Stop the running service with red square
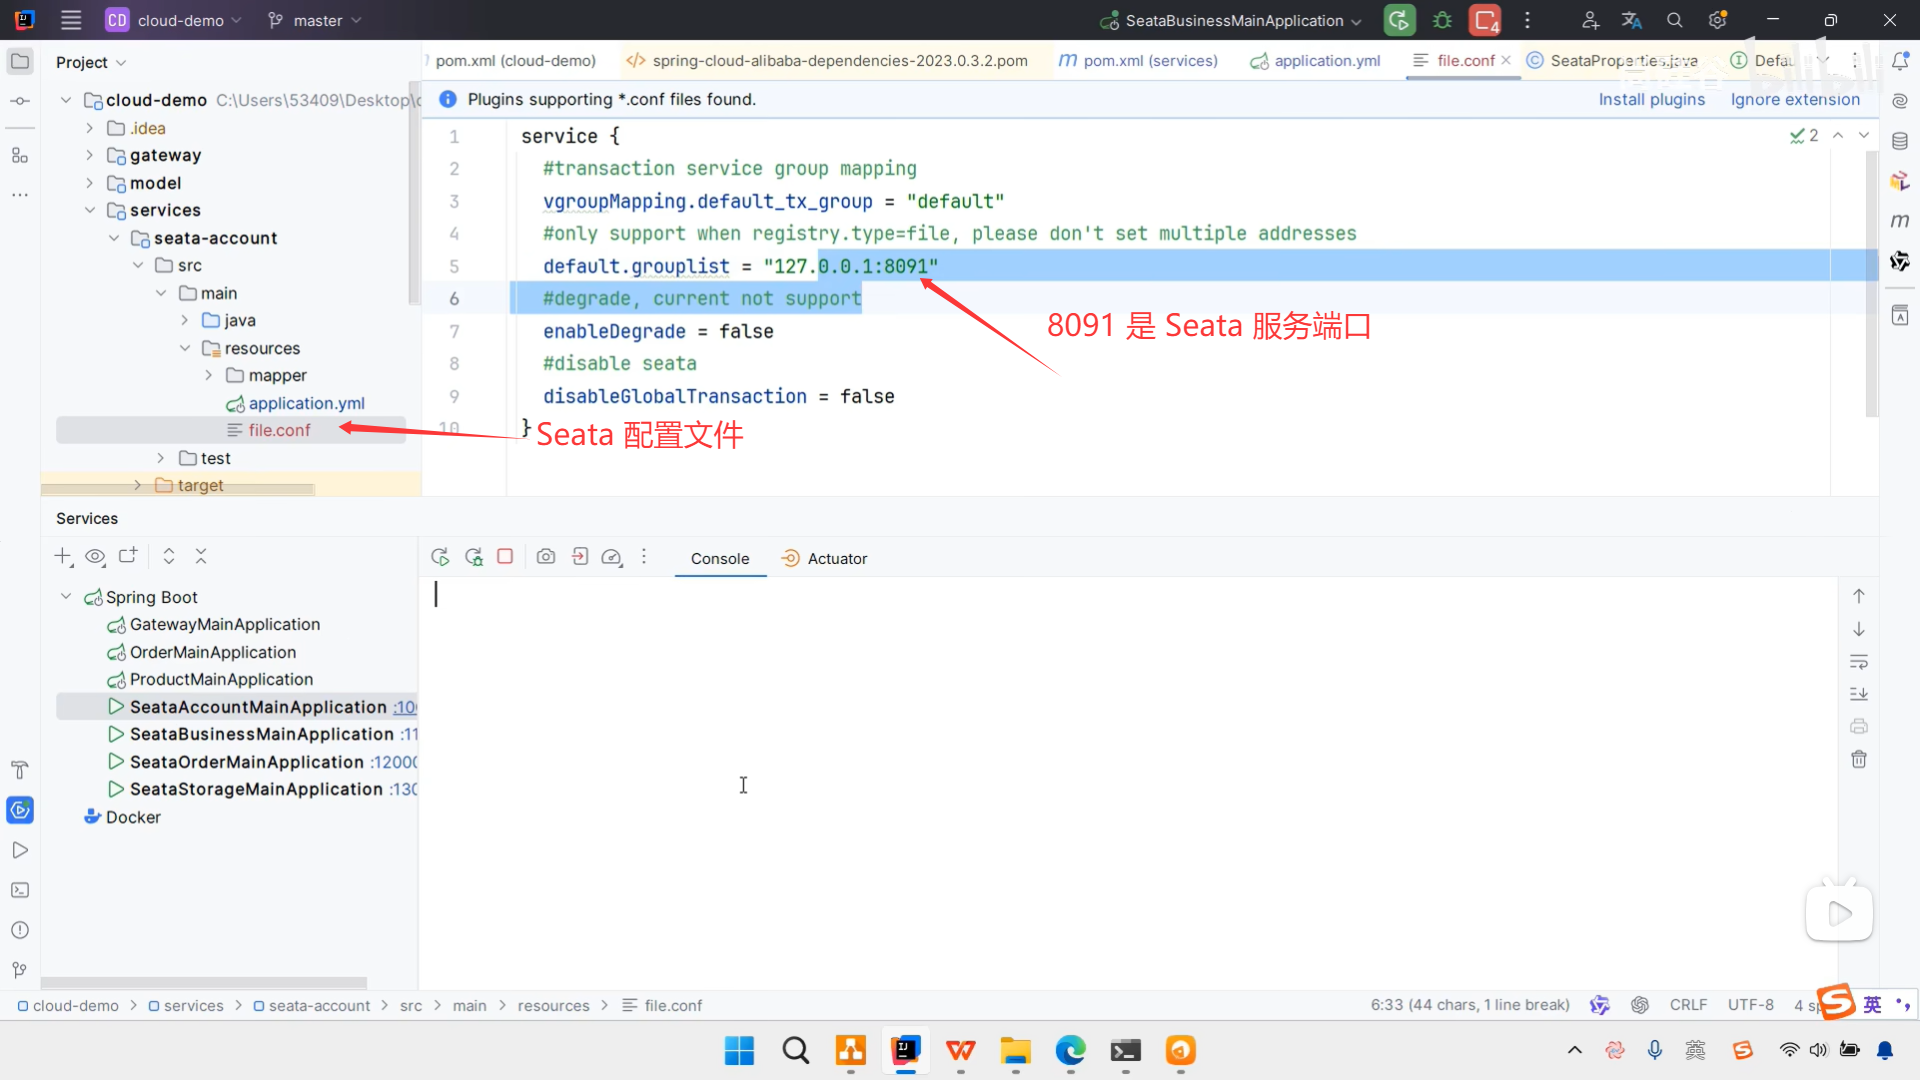The width and height of the screenshot is (1920, 1080). click(x=505, y=557)
